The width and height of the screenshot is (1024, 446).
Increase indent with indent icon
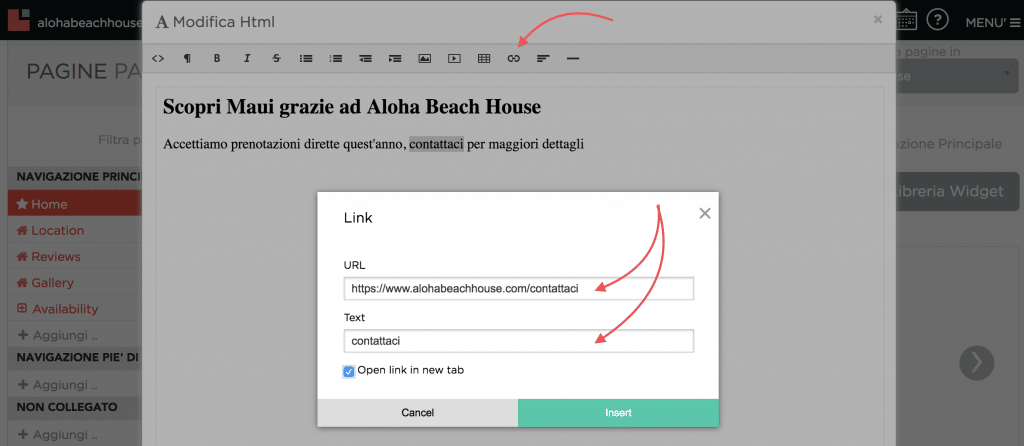(395, 59)
